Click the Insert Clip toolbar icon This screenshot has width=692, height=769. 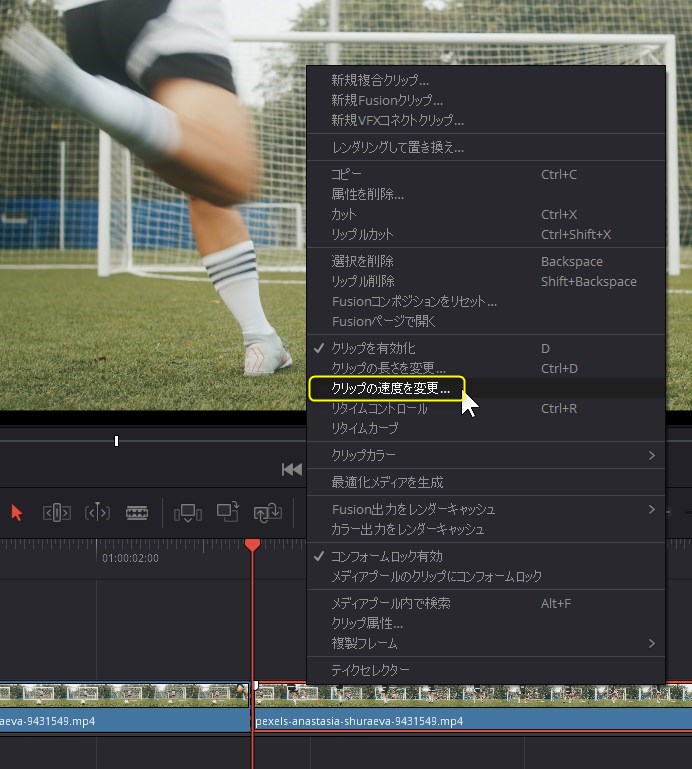click(x=188, y=513)
